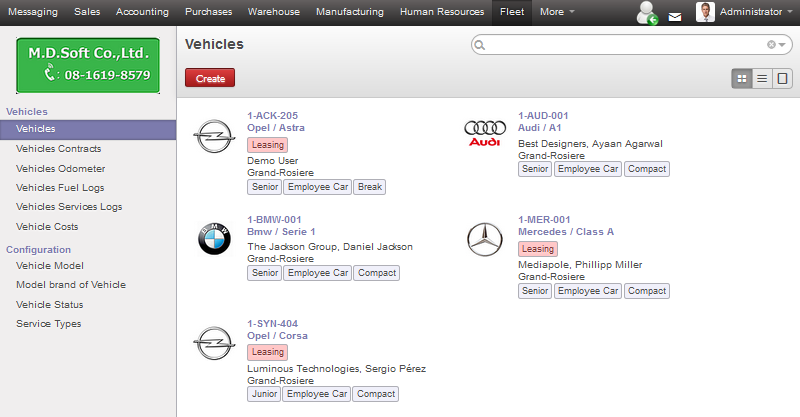Open the envelope messages icon

pyautogui.click(x=675, y=17)
